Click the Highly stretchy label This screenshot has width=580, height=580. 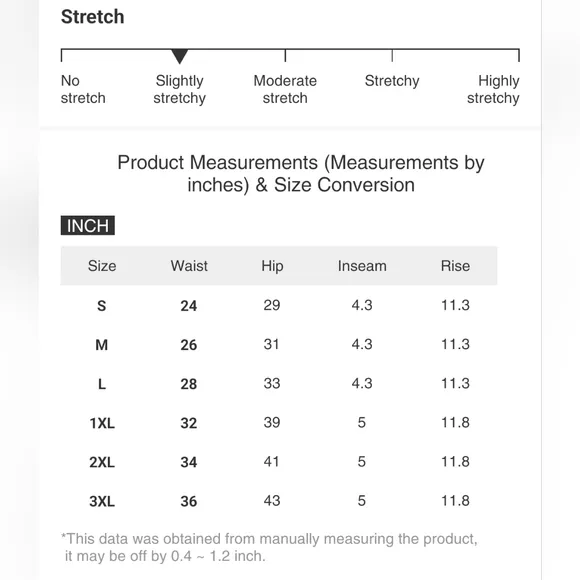493,90
